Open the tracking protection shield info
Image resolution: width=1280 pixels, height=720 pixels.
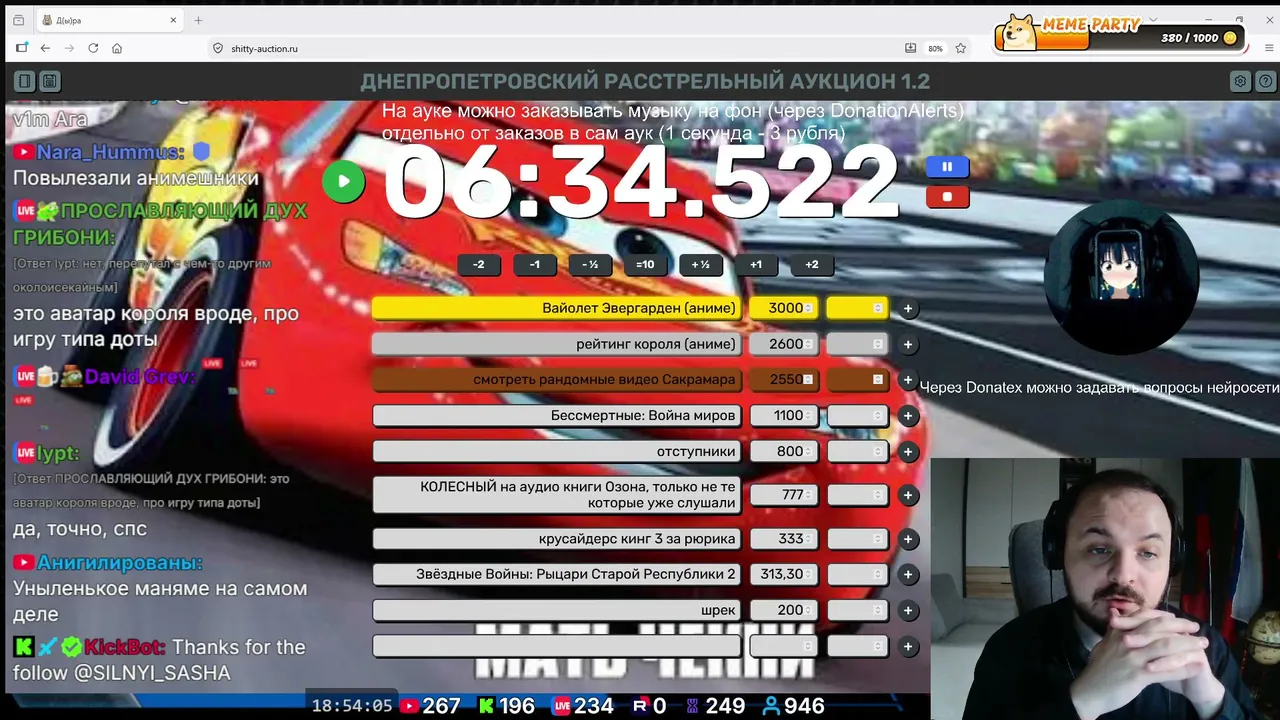(x=218, y=48)
